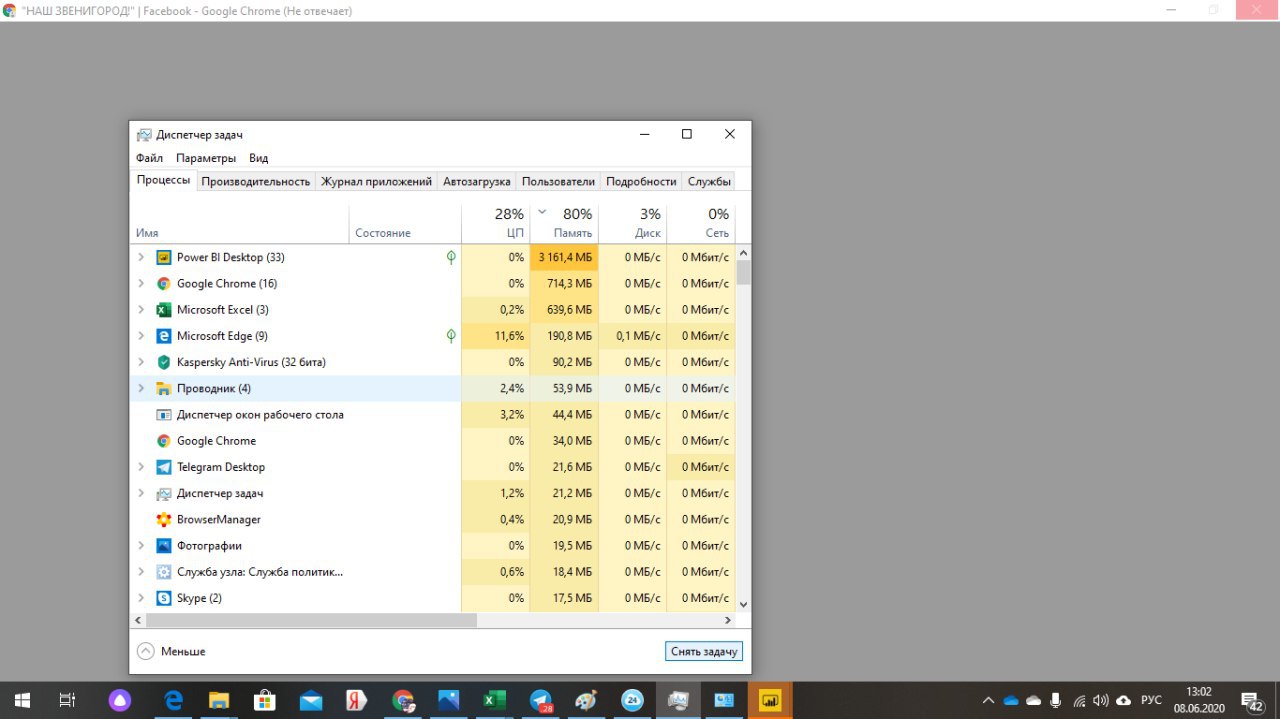The image size is (1280, 719).
Task: Sort by Диск column header
Action: pos(633,223)
